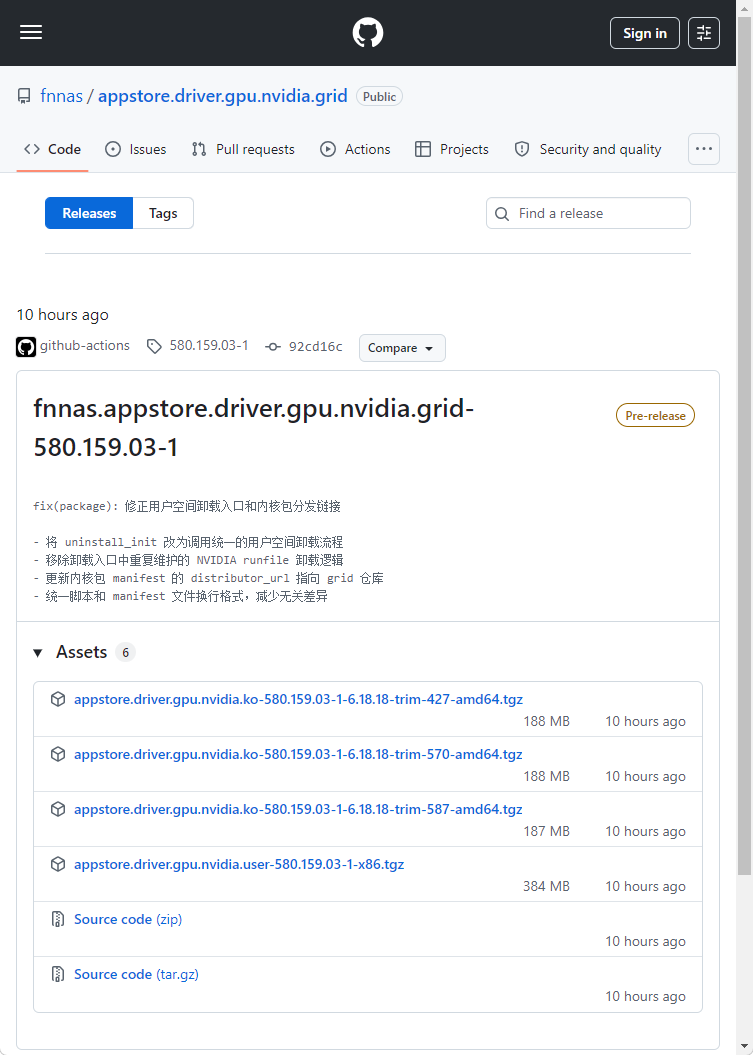Click the search magnifier icon

[x=502, y=214]
